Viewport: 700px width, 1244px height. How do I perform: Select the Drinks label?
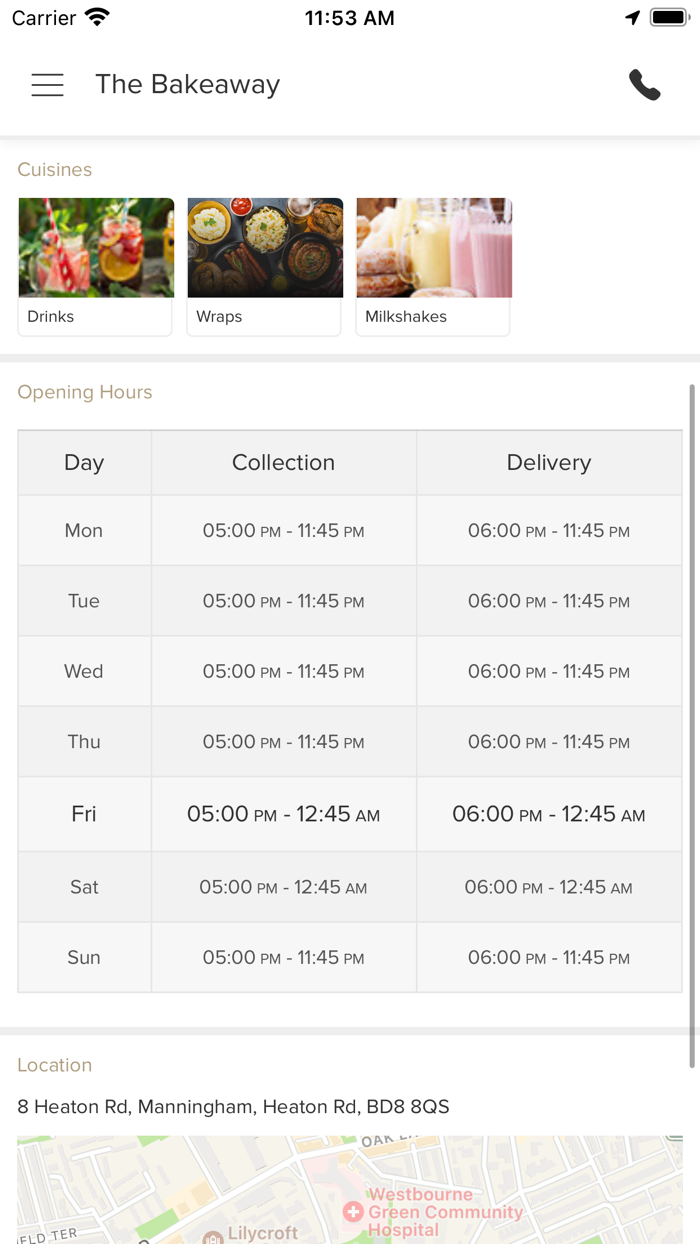[x=51, y=317]
